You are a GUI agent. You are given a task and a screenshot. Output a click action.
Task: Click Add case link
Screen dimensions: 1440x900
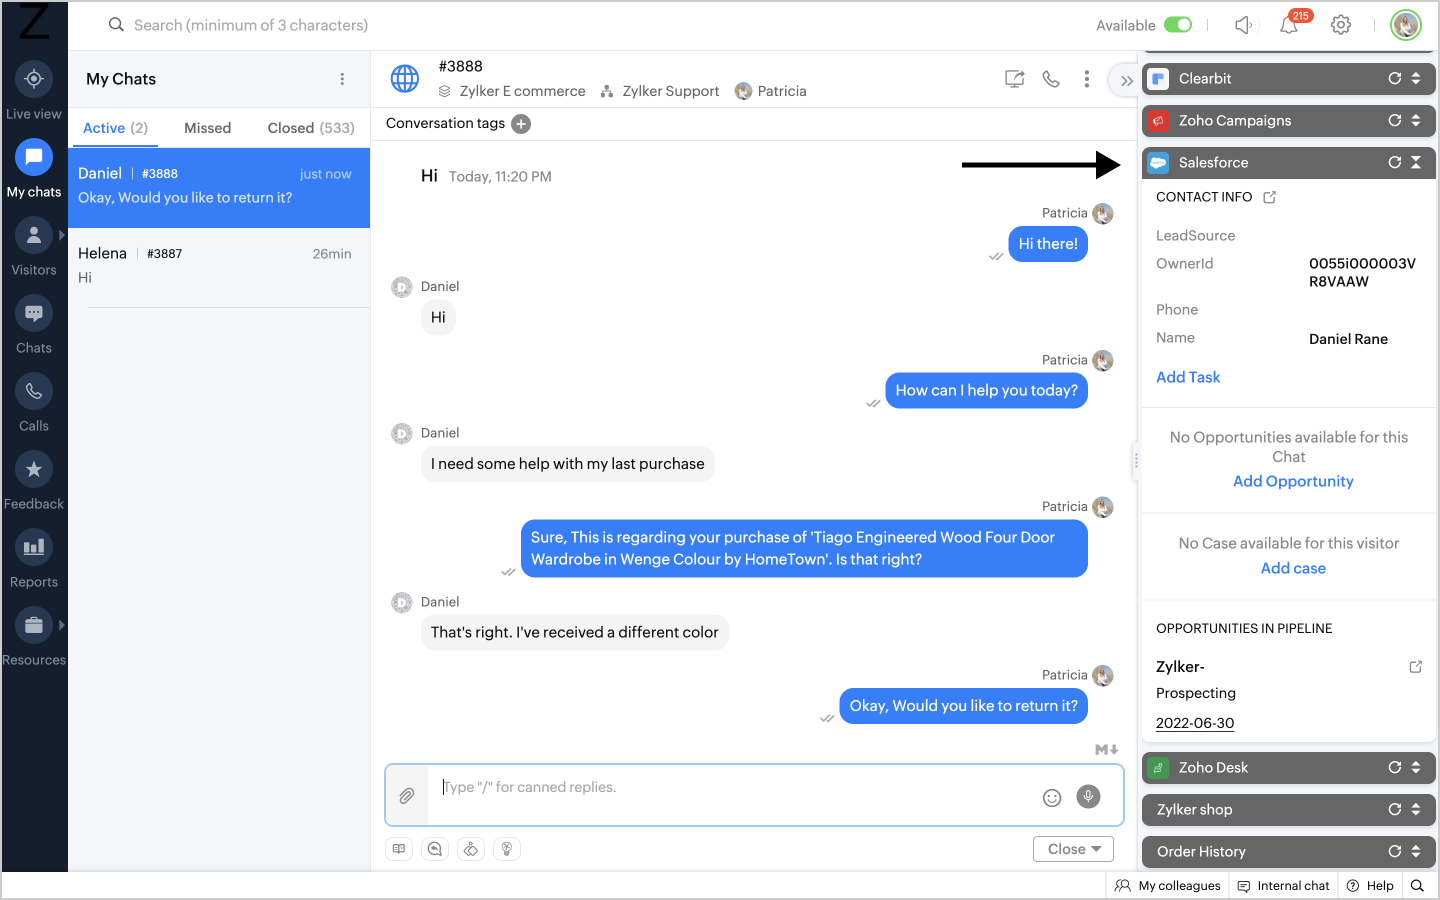click(x=1293, y=568)
